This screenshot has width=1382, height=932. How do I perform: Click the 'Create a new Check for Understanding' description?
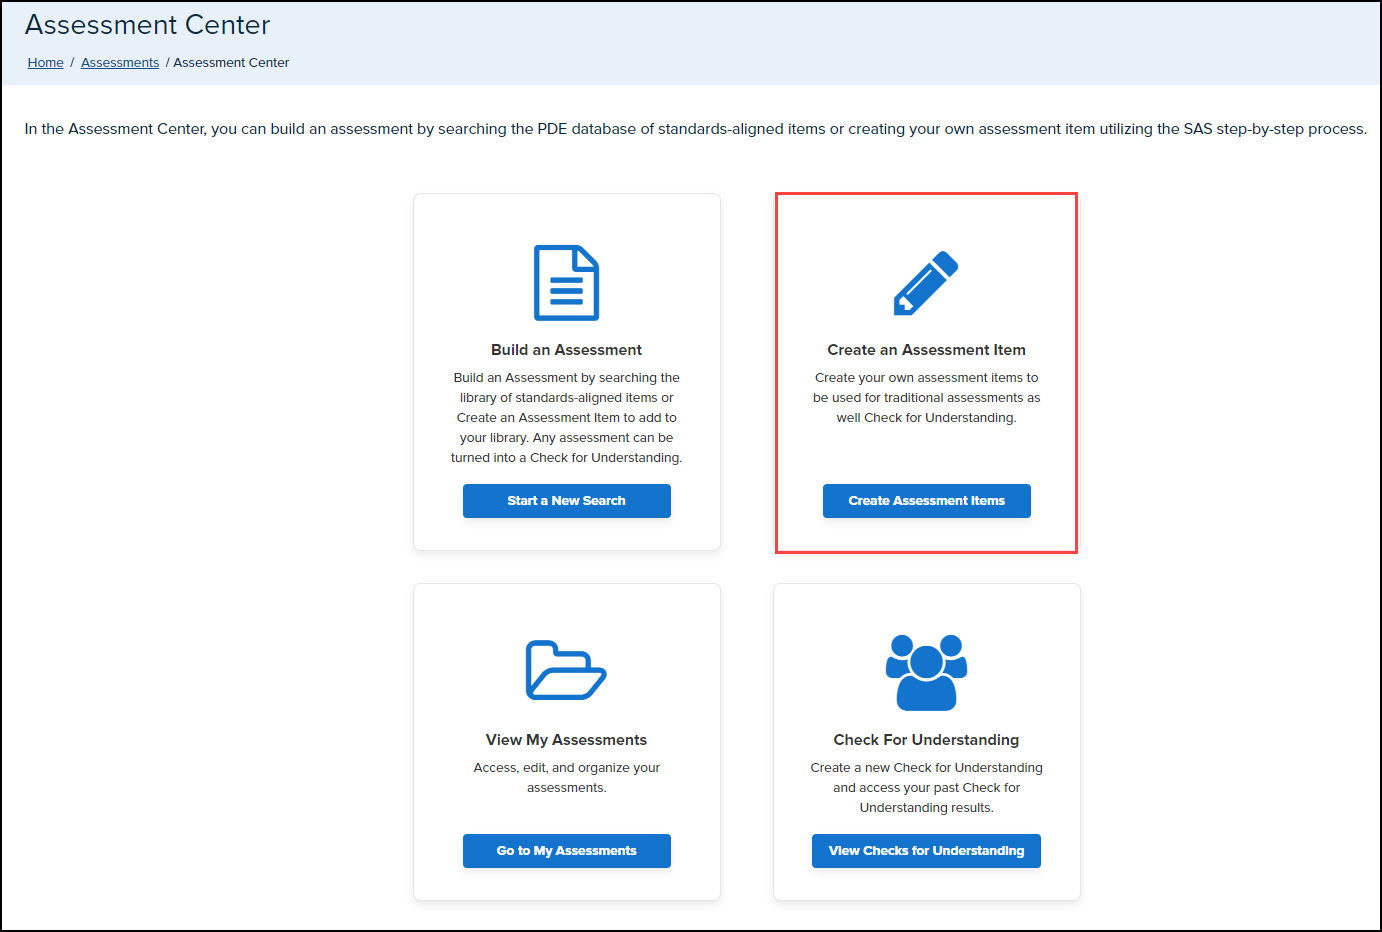click(926, 788)
